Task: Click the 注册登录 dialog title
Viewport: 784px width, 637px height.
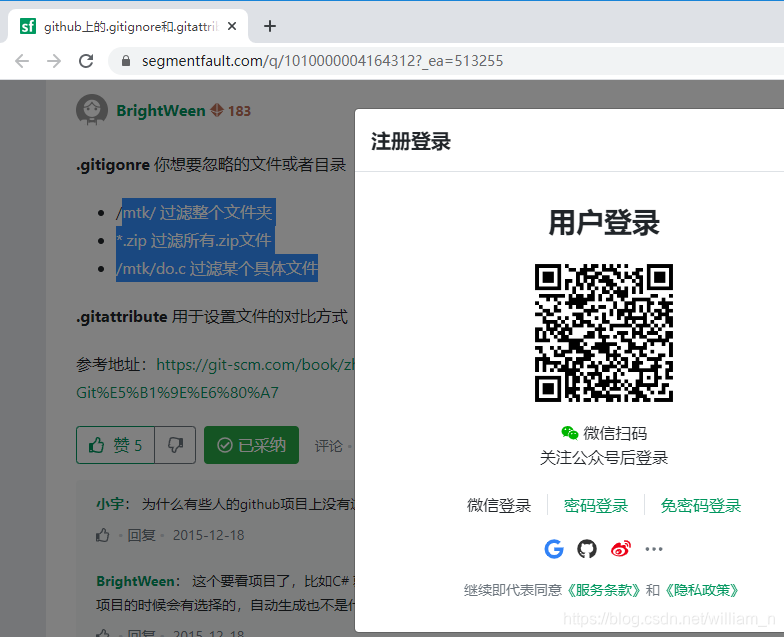Action: (x=411, y=141)
